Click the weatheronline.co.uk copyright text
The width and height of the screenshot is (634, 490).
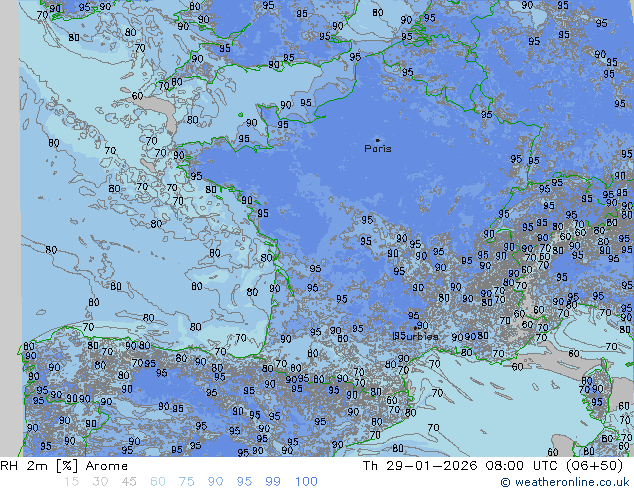tap(565, 482)
